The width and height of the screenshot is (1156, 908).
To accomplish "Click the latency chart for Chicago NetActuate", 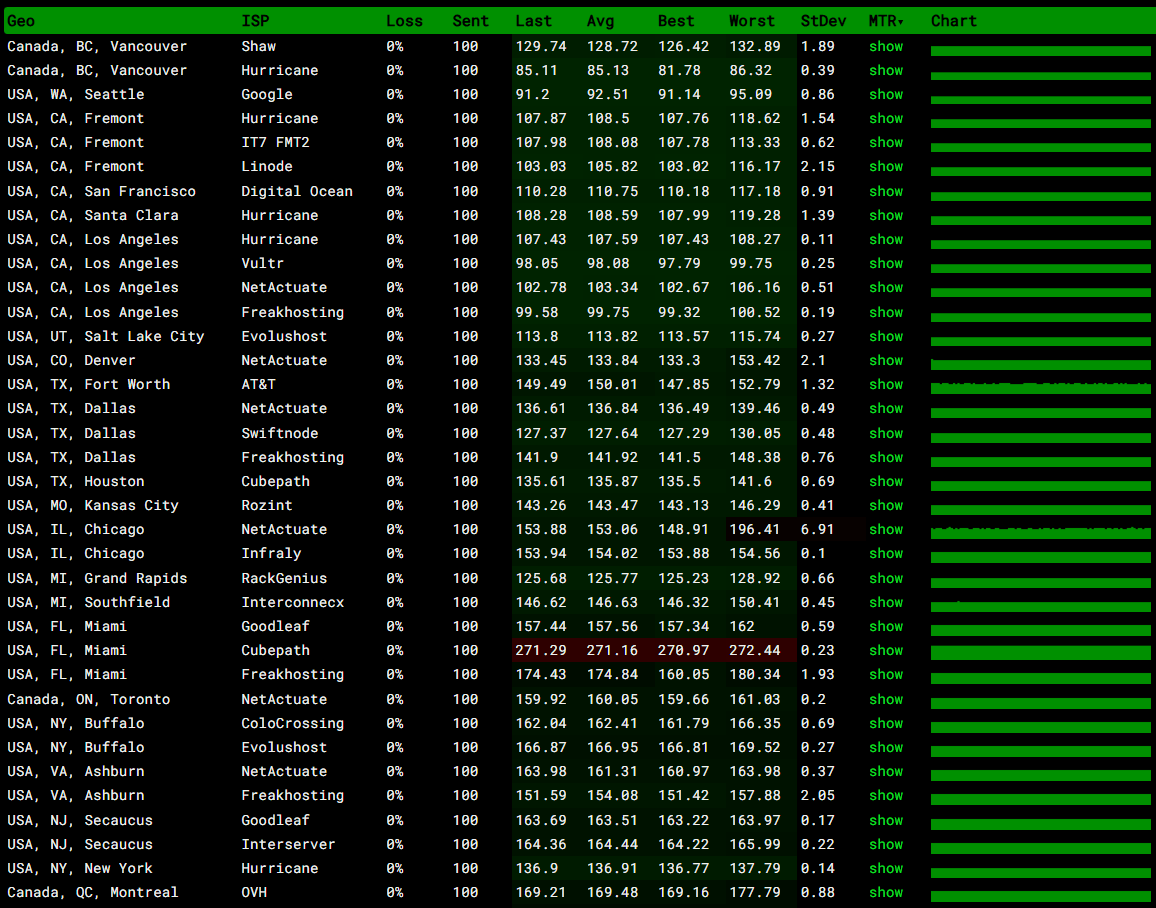I will 1040,534.
